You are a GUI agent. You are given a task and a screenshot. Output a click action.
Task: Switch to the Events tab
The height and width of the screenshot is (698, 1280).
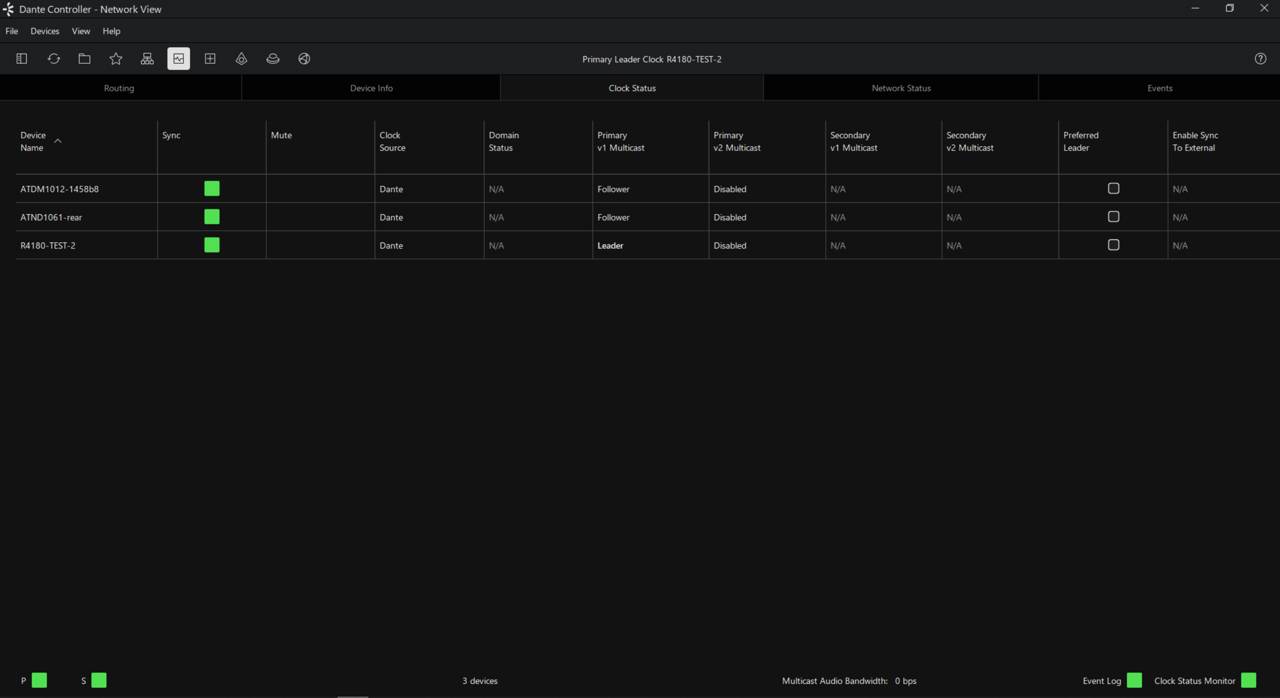pos(1160,88)
